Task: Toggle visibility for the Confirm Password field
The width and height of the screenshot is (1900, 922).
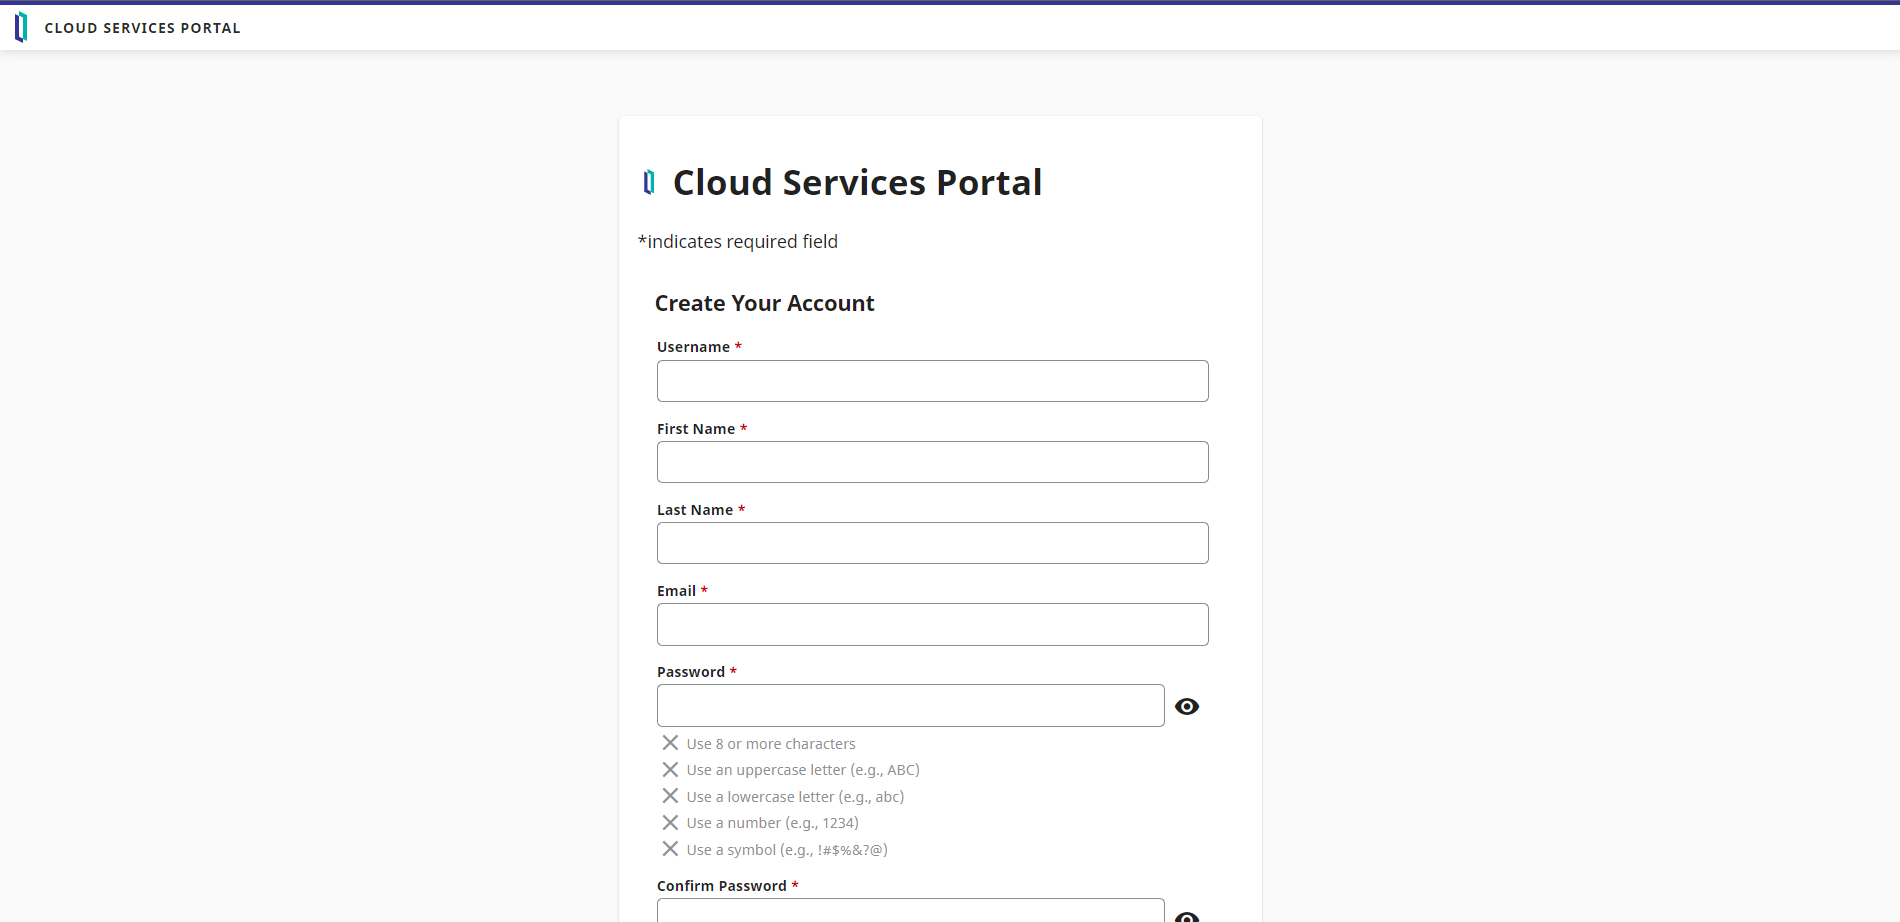Action: click(x=1187, y=916)
